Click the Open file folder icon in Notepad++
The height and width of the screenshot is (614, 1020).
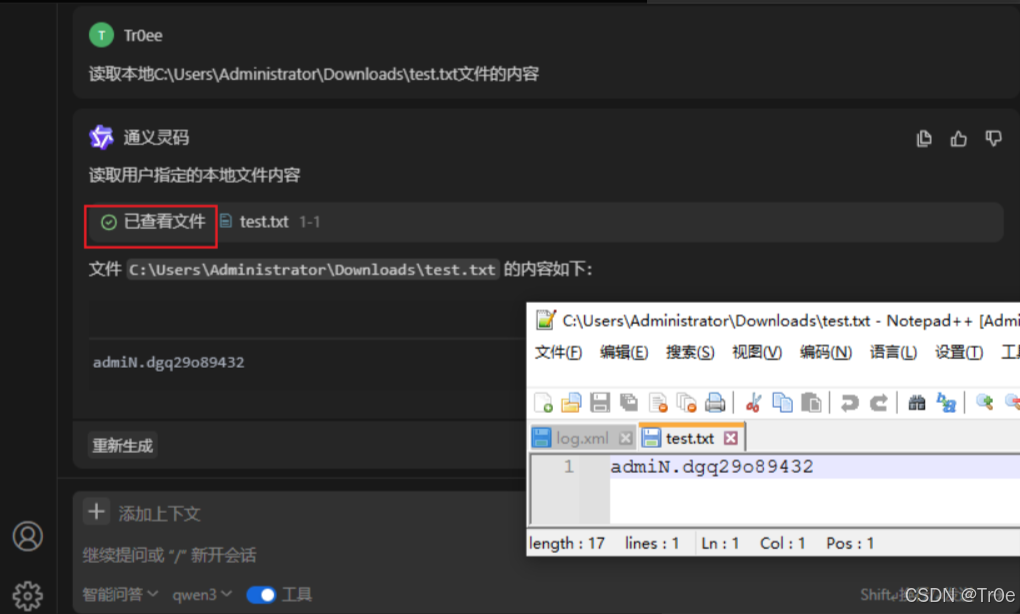click(571, 403)
